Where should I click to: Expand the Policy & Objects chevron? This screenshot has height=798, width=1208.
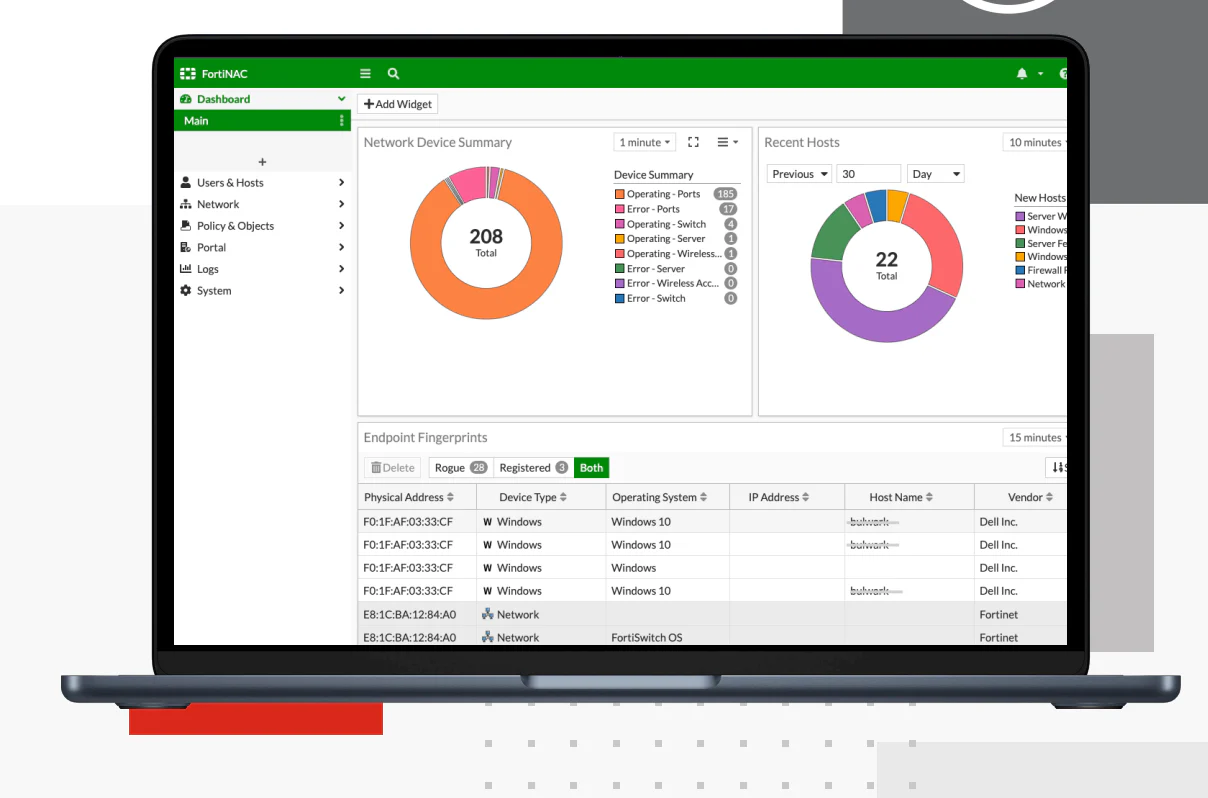341,226
